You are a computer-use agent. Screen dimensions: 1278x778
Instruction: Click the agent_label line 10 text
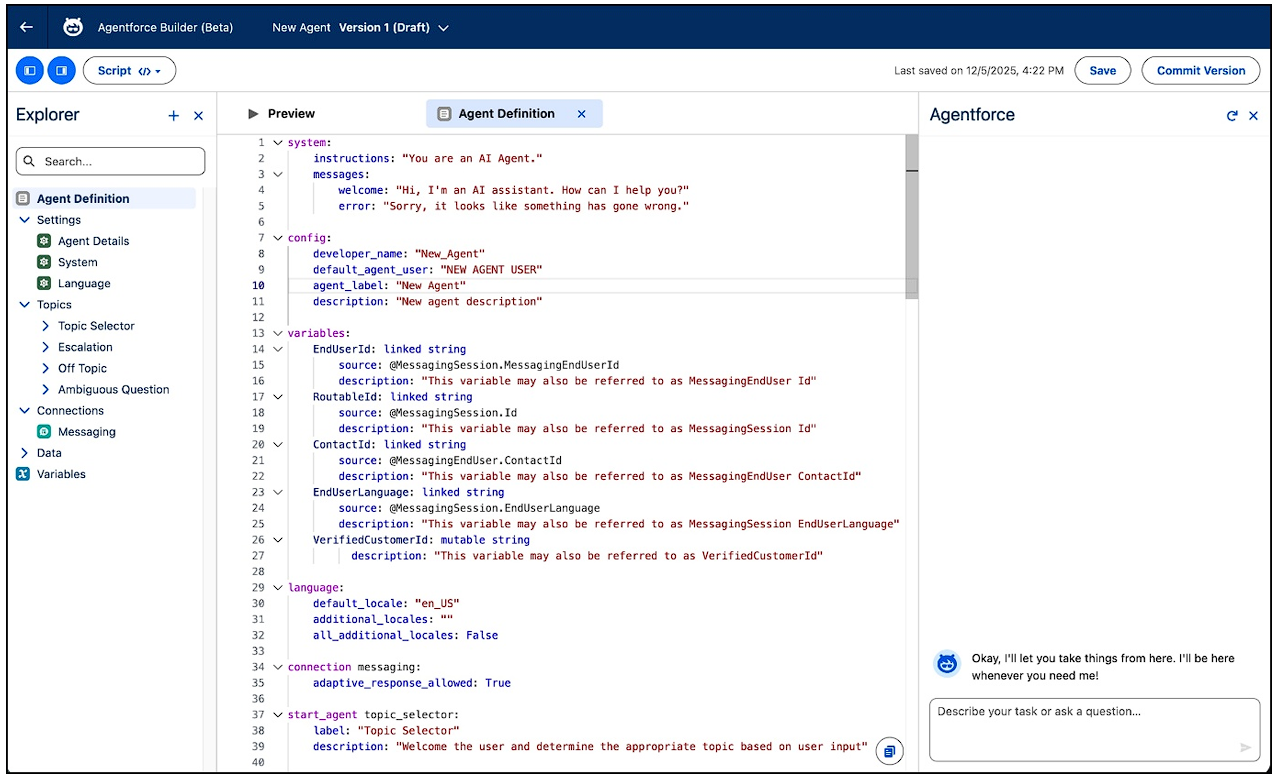[x=388, y=286]
